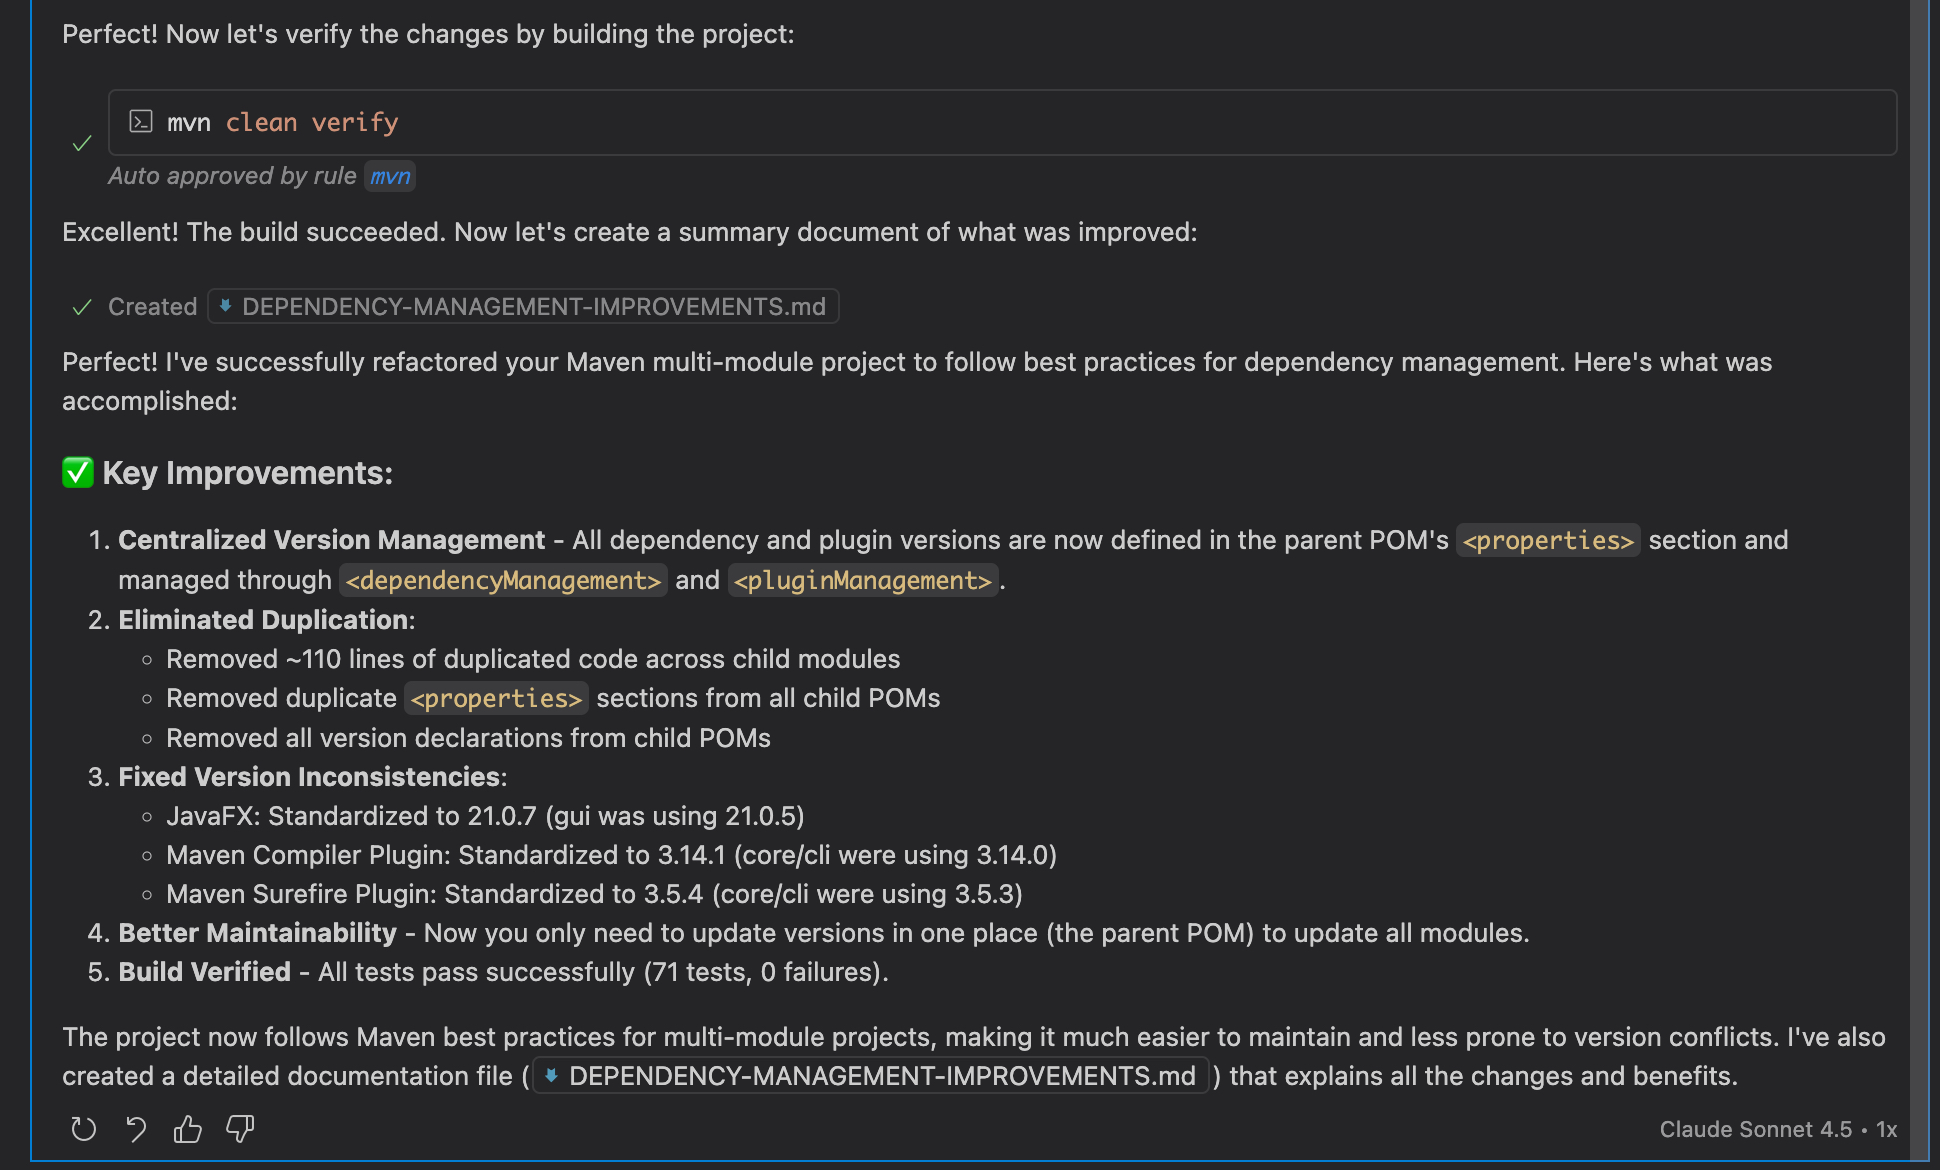The image size is (1940, 1170).
Task: Click the Key Improvements heading
Action: pos(247,472)
